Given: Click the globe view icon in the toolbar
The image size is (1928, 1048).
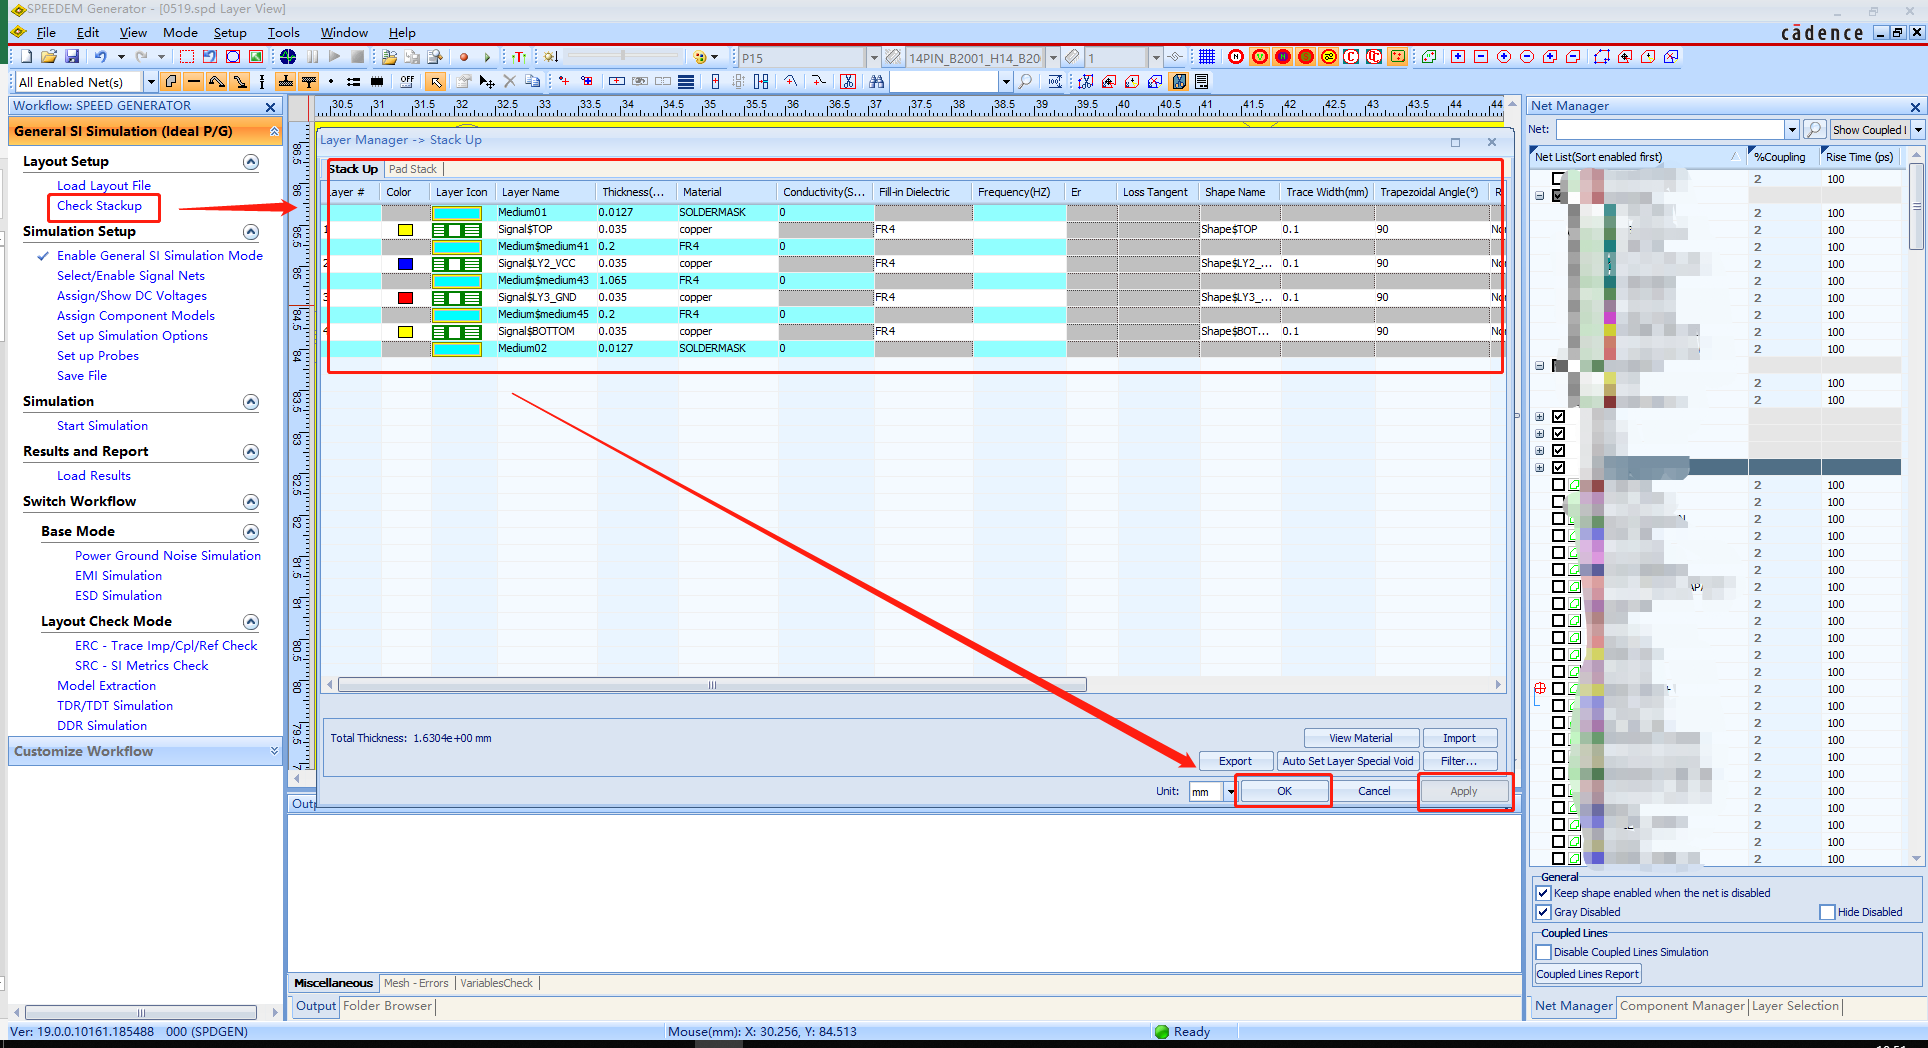Looking at the screenshot, I should (288, 57).
